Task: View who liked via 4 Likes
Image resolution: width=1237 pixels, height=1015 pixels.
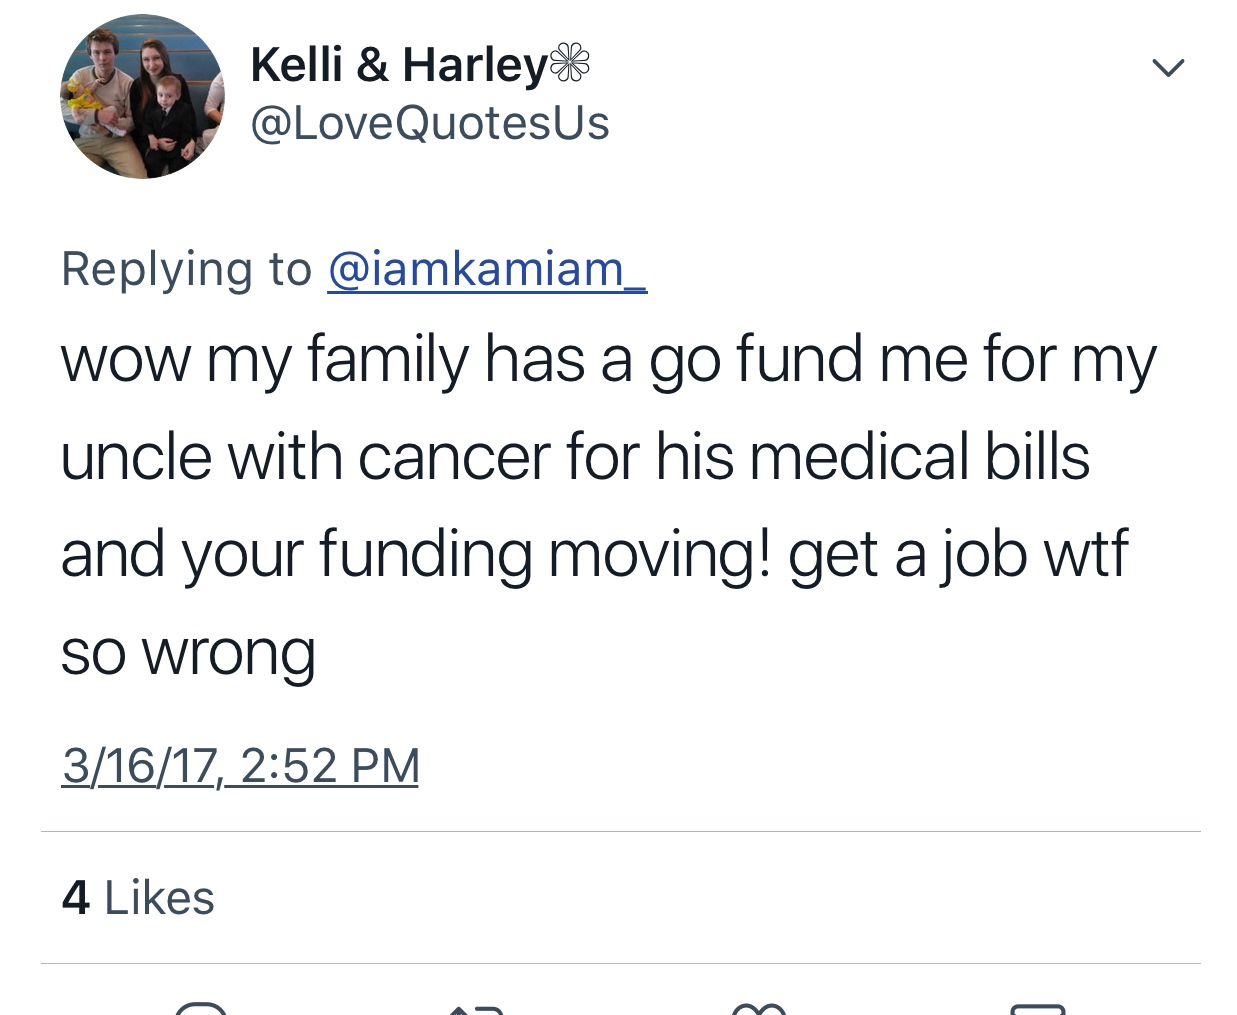Action: 138,897
